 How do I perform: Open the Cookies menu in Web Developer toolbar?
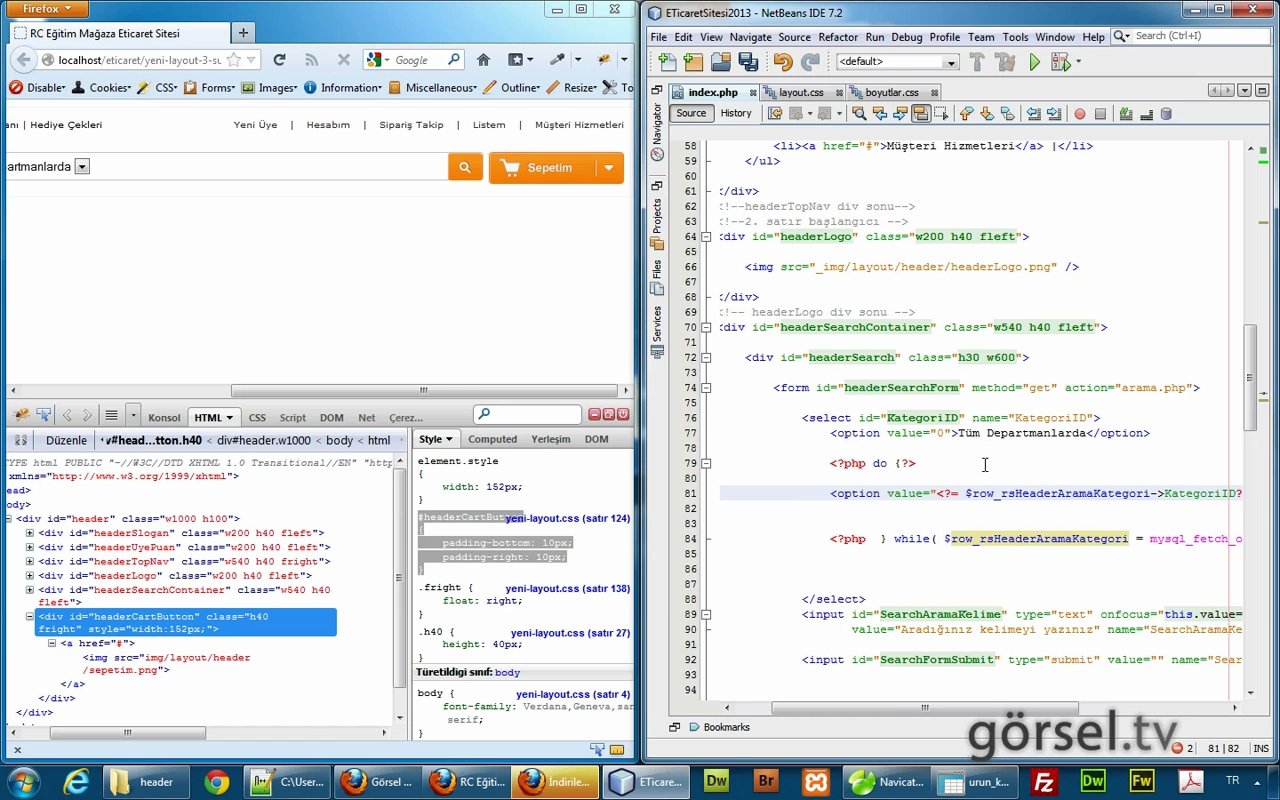[101, 88]
